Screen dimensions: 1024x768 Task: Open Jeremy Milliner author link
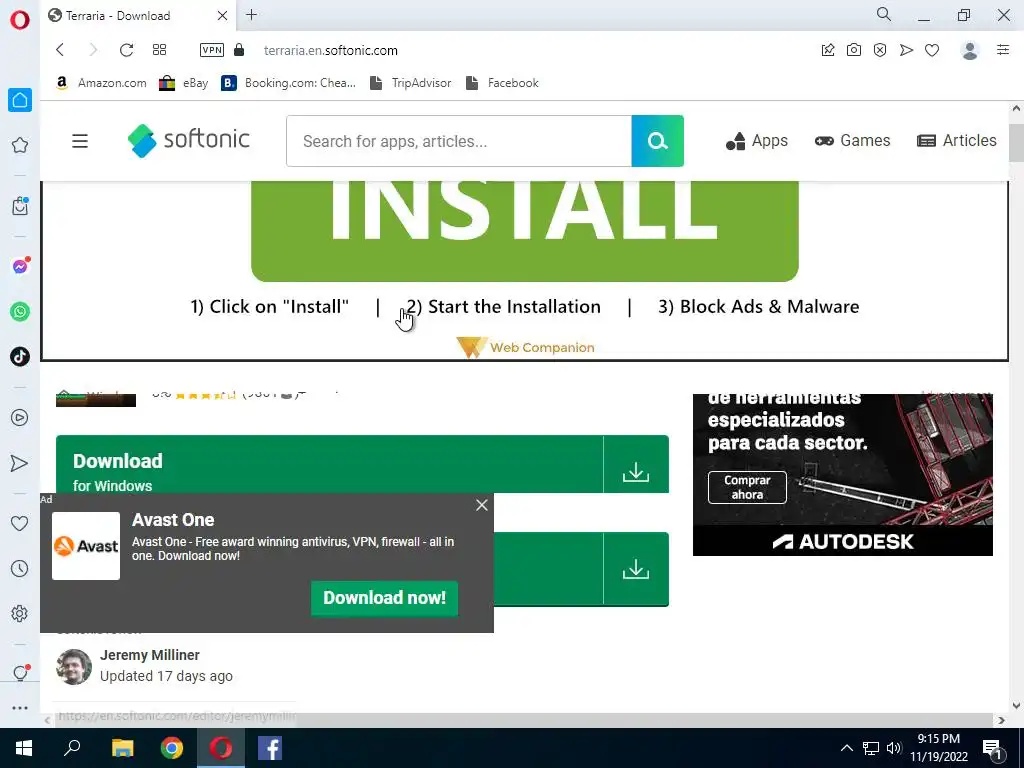coord(150,655)
